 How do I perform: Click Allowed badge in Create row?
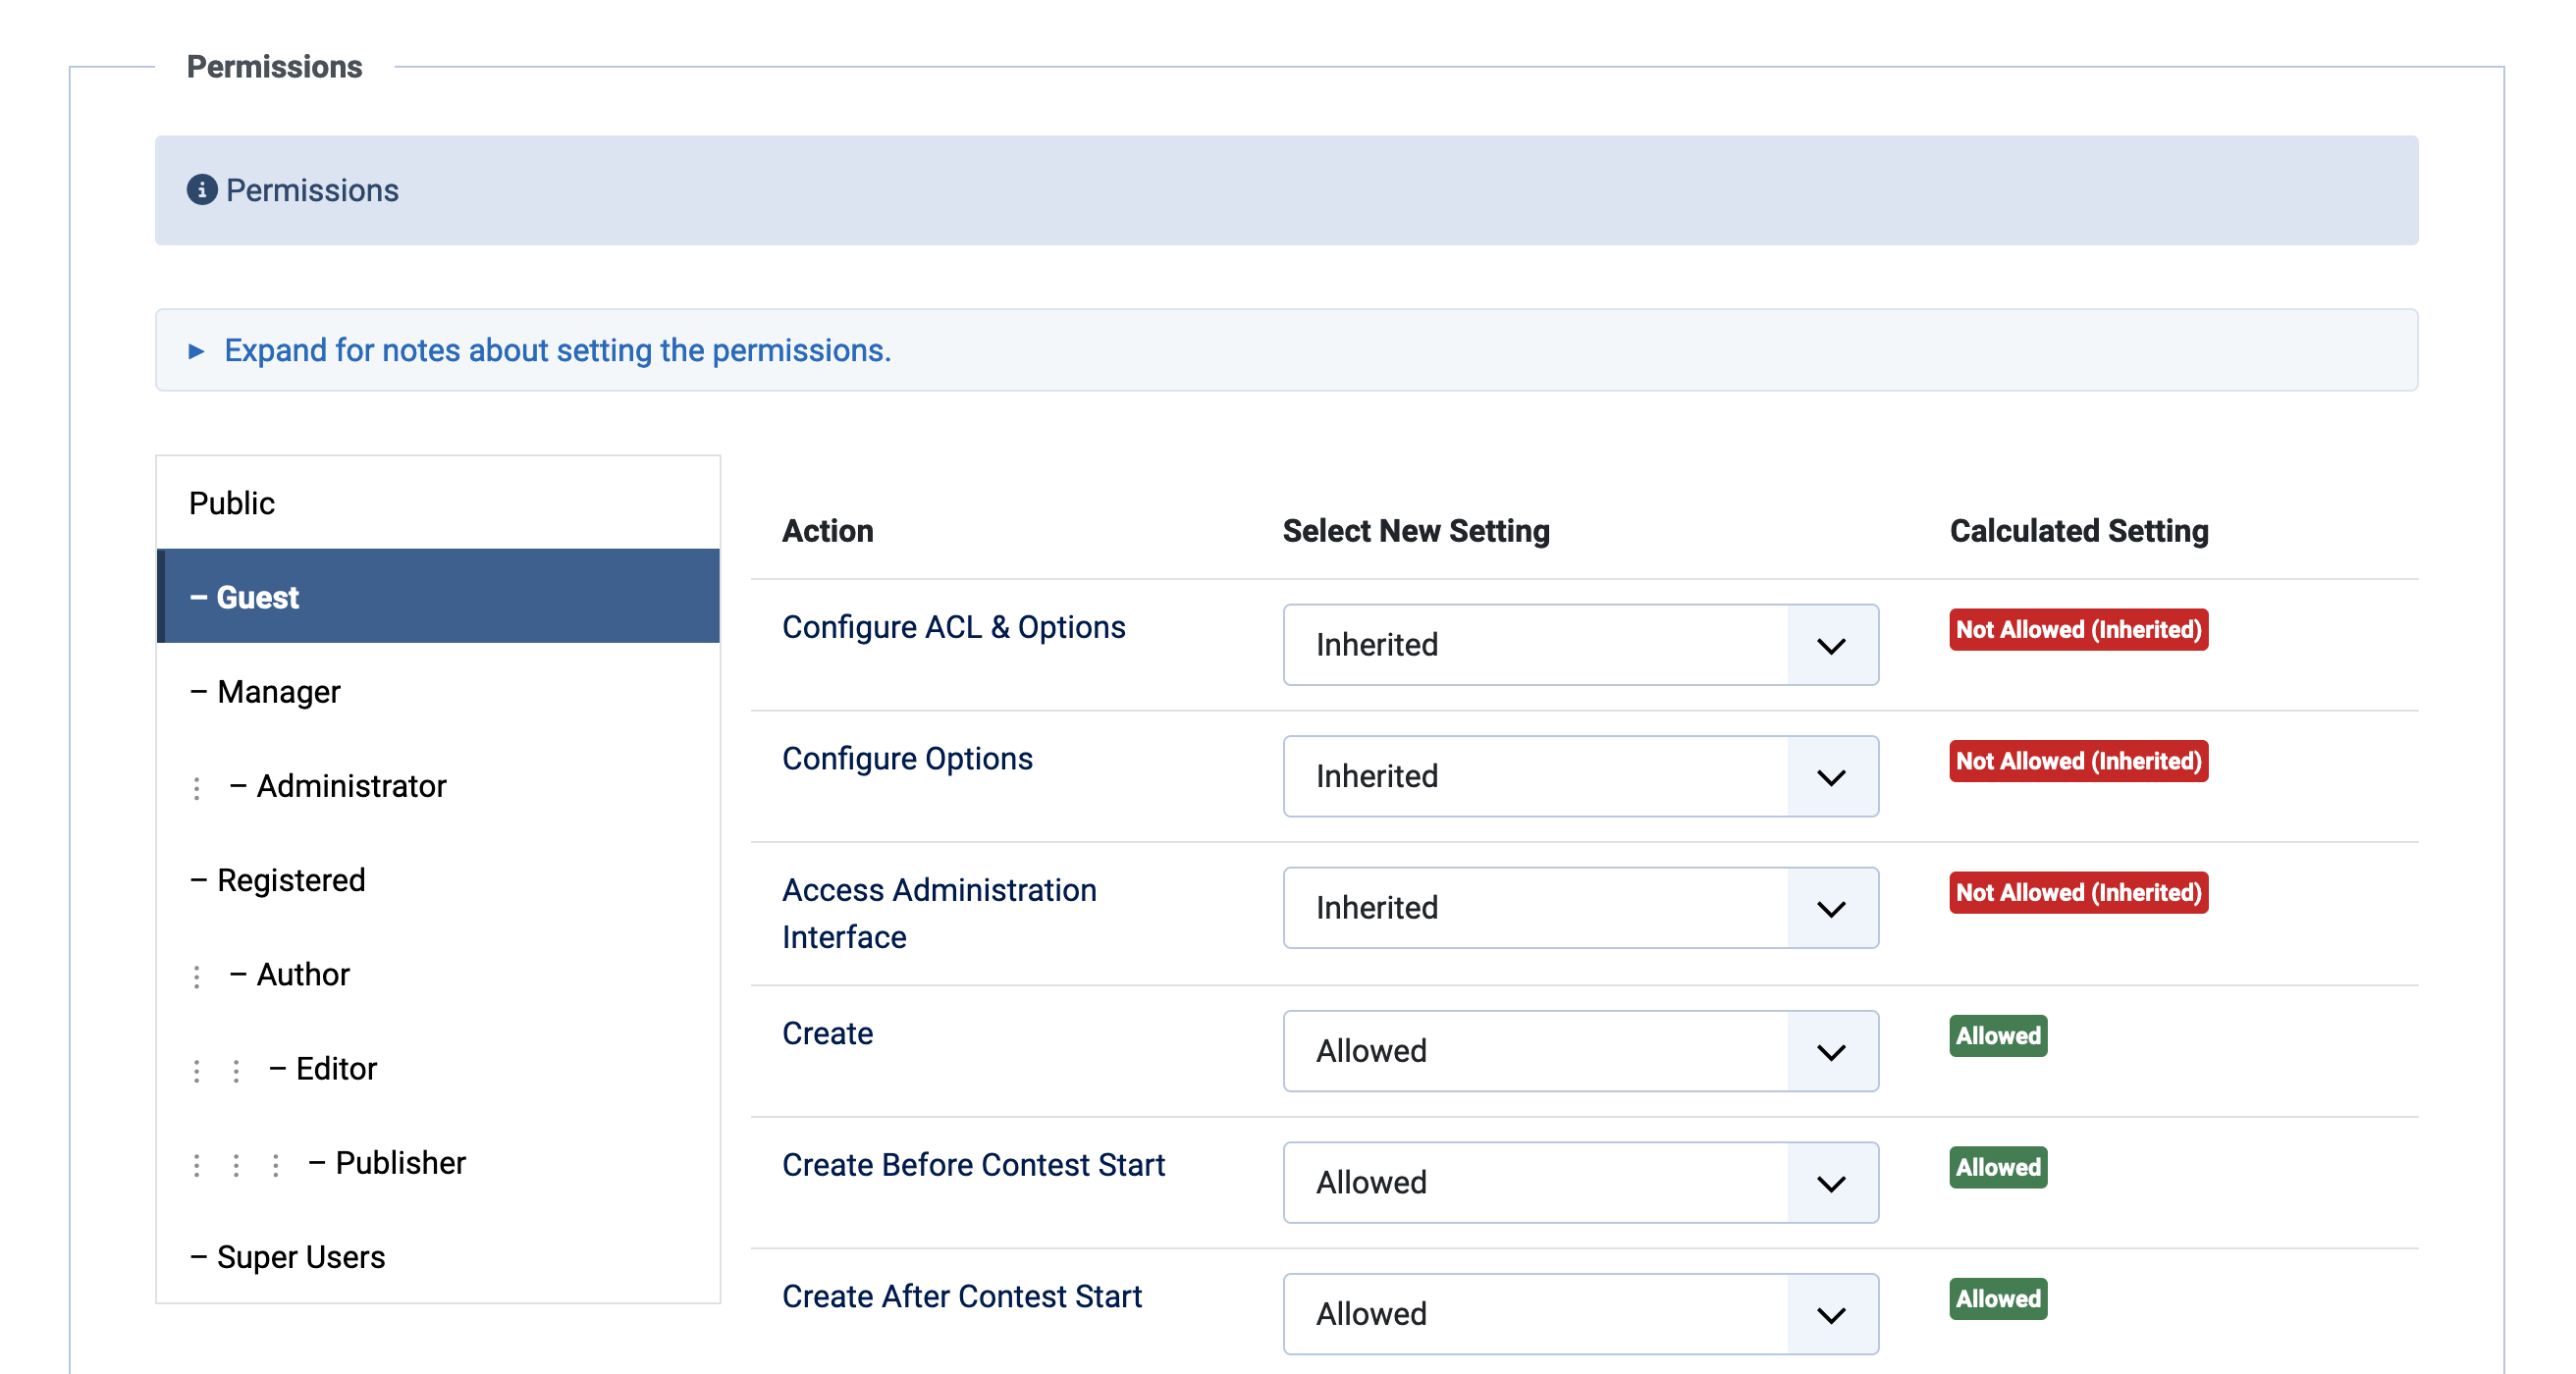coord(1998,1036)
